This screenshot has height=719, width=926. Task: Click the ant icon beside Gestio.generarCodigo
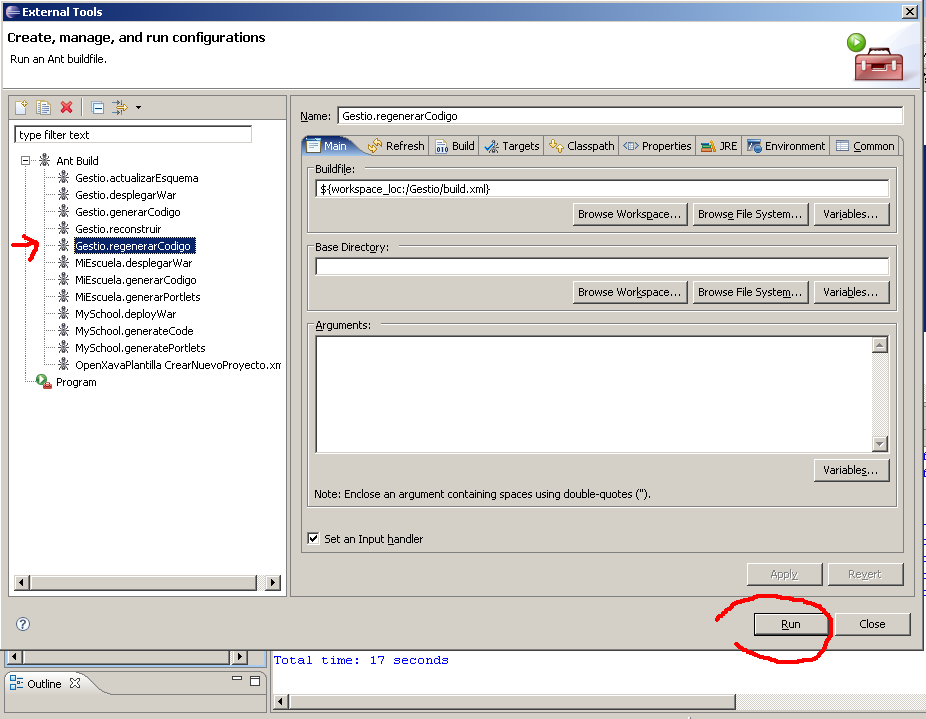(x=63, y=212)
